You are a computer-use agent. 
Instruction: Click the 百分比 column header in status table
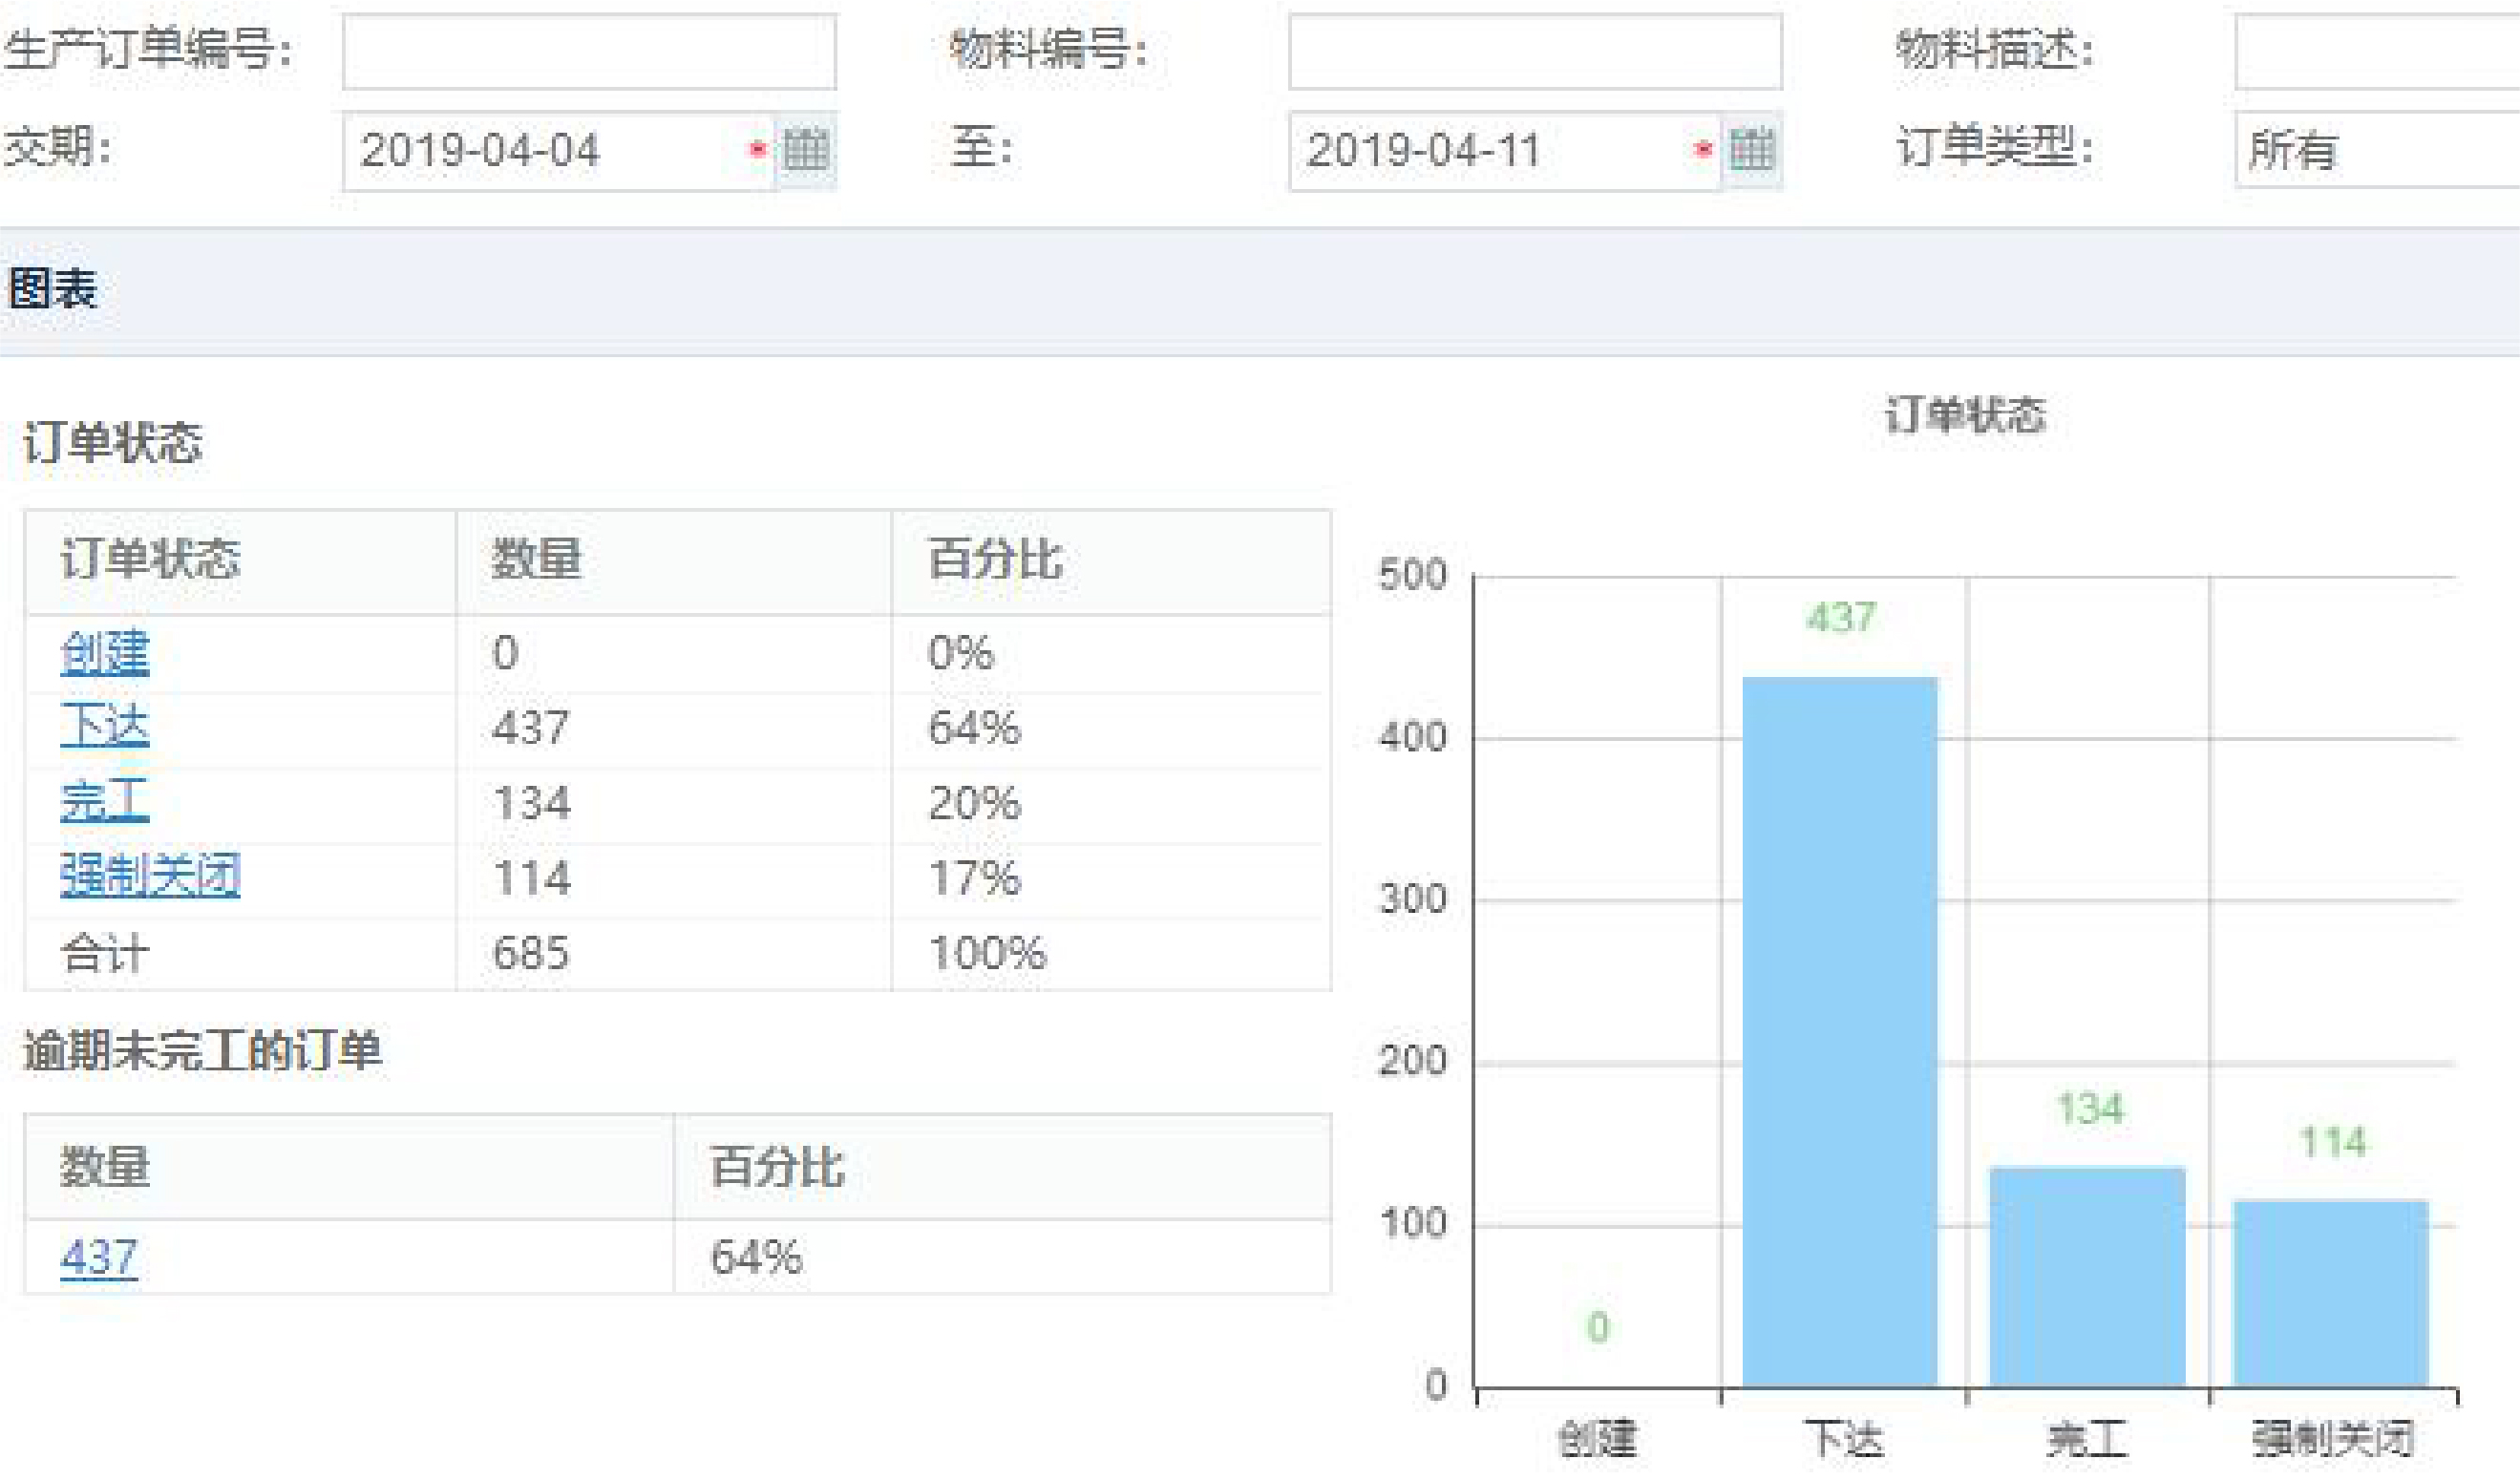point(995,559)
